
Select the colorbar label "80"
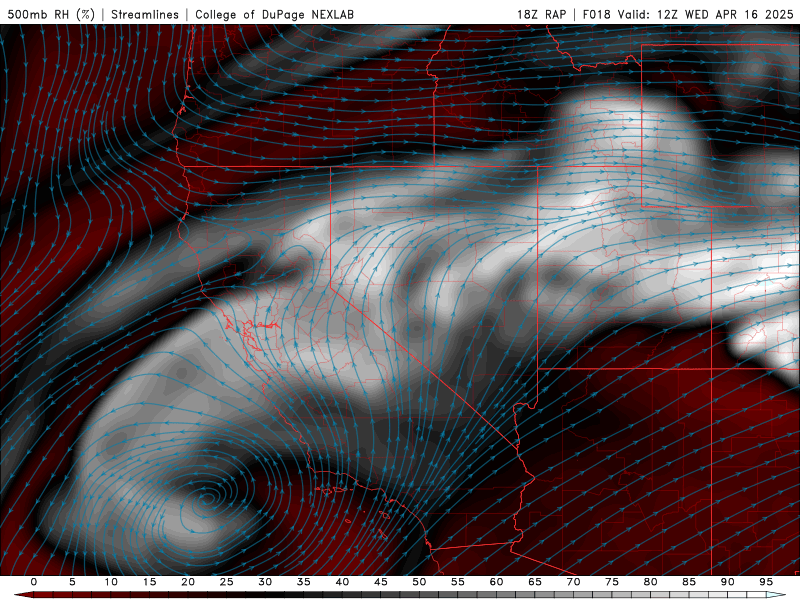point(650,582)
